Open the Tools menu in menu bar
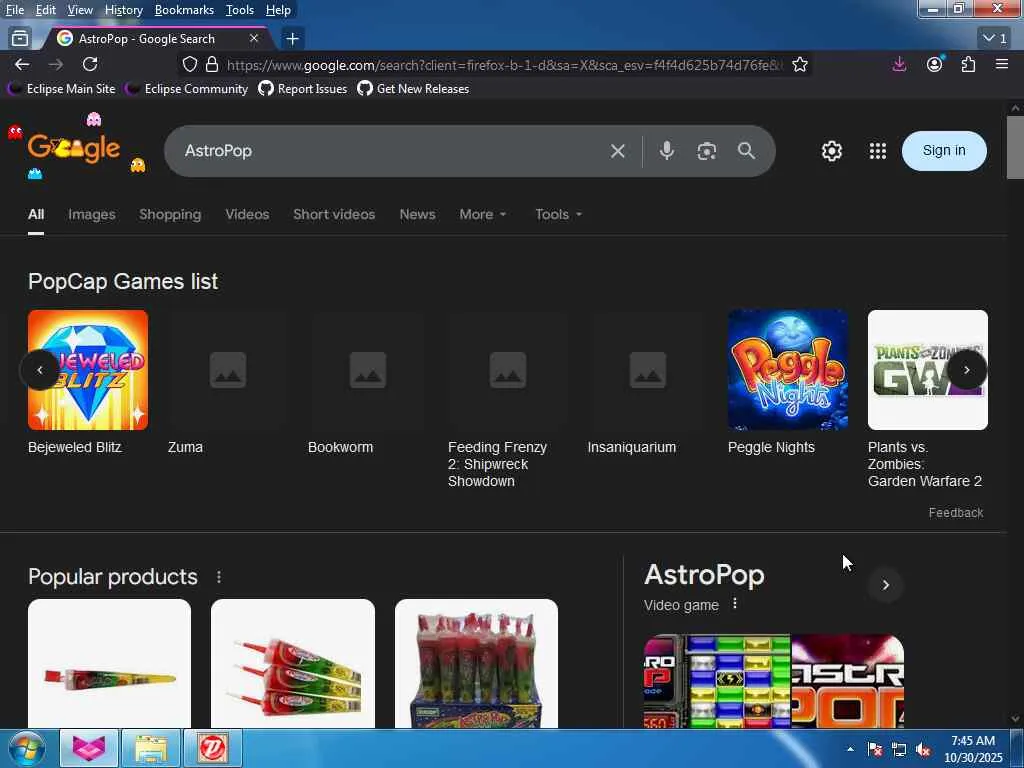 [x=240, y=10]
